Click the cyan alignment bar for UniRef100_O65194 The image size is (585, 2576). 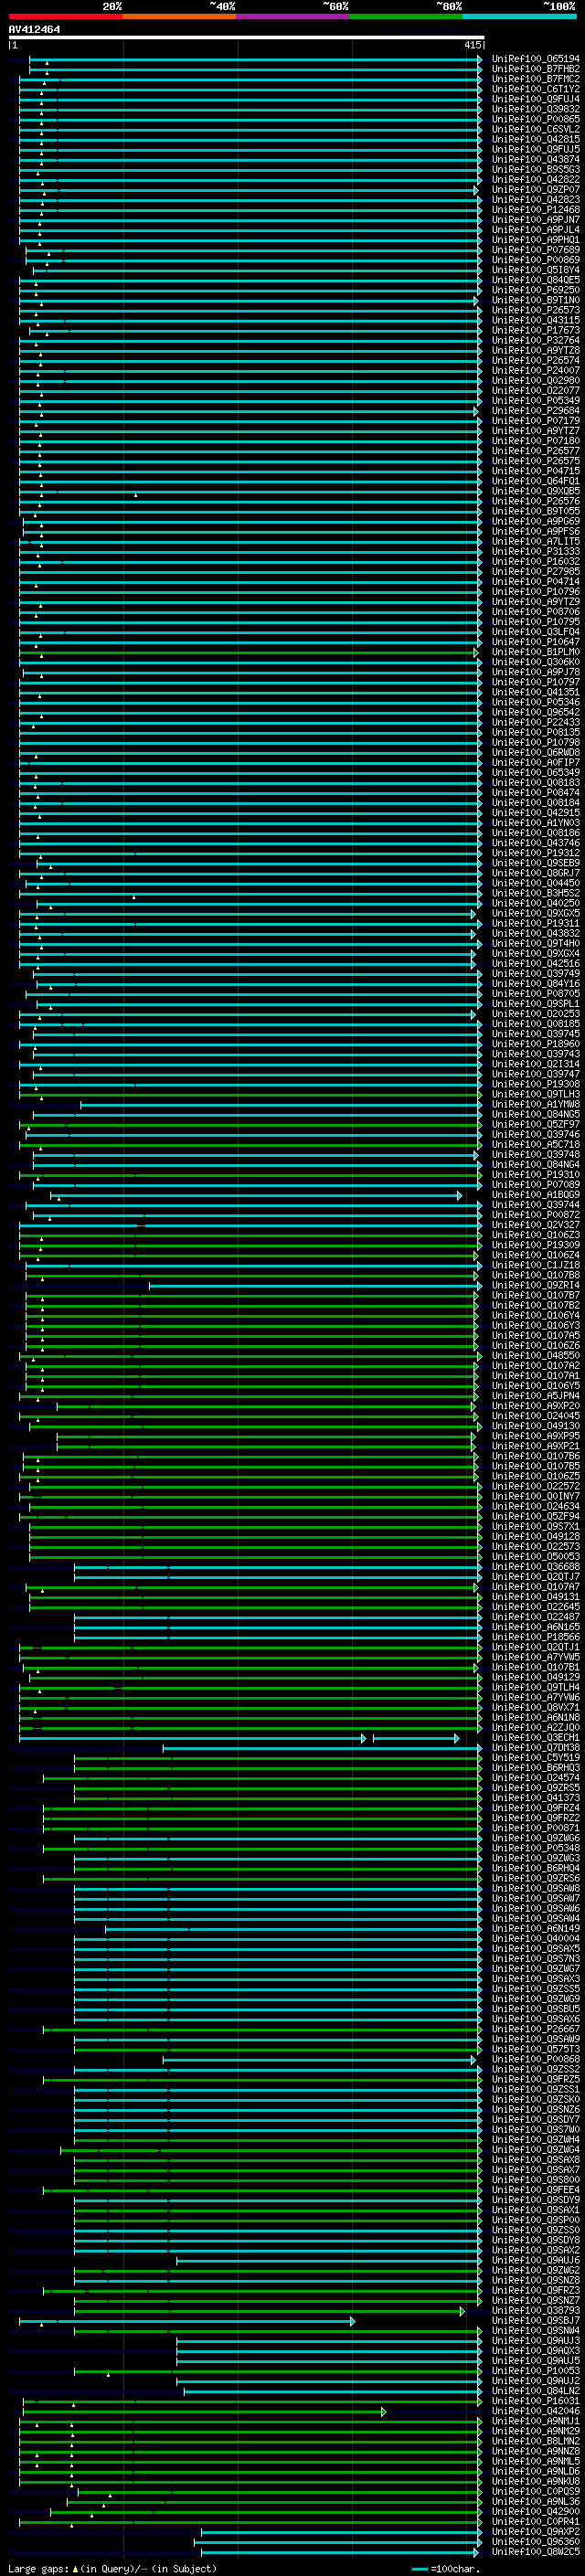[255, 59]
